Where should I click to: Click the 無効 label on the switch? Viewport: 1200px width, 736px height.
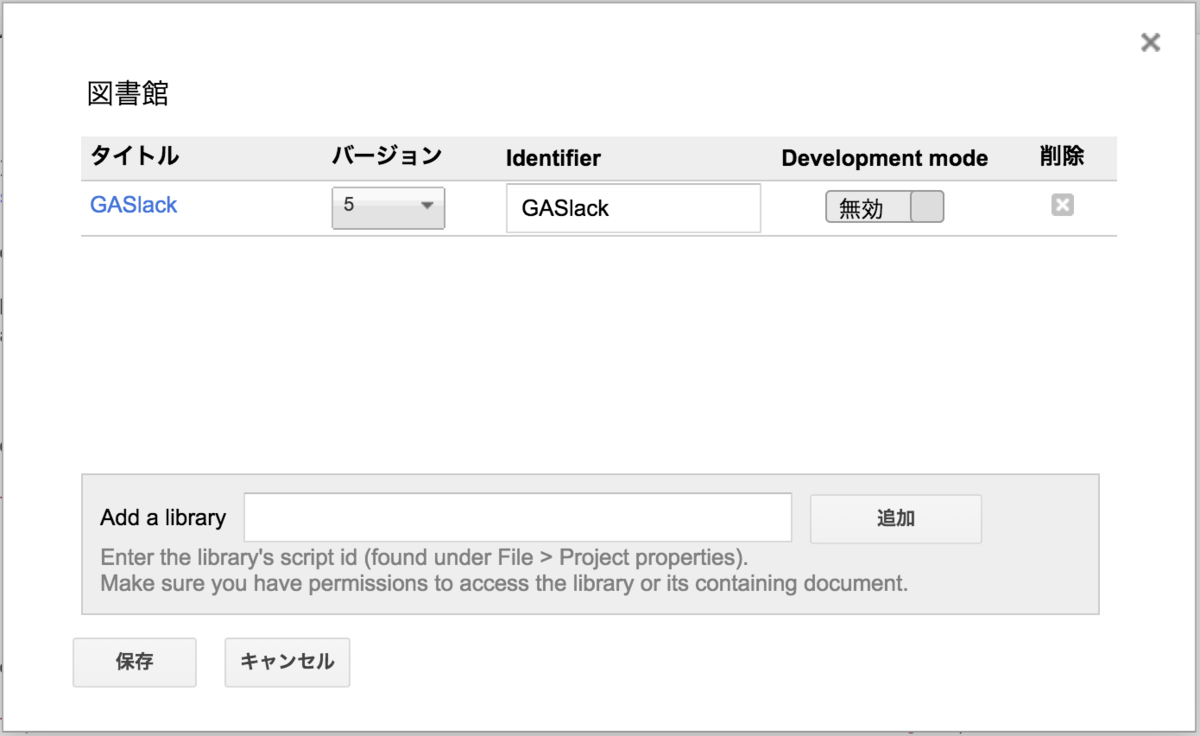tap(861, 208)
